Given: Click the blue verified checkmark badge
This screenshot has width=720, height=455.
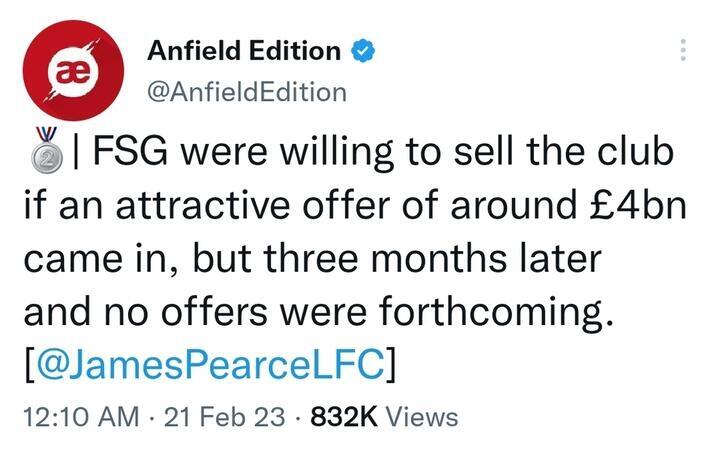Looking at the screenshot, I should [362, 50].
